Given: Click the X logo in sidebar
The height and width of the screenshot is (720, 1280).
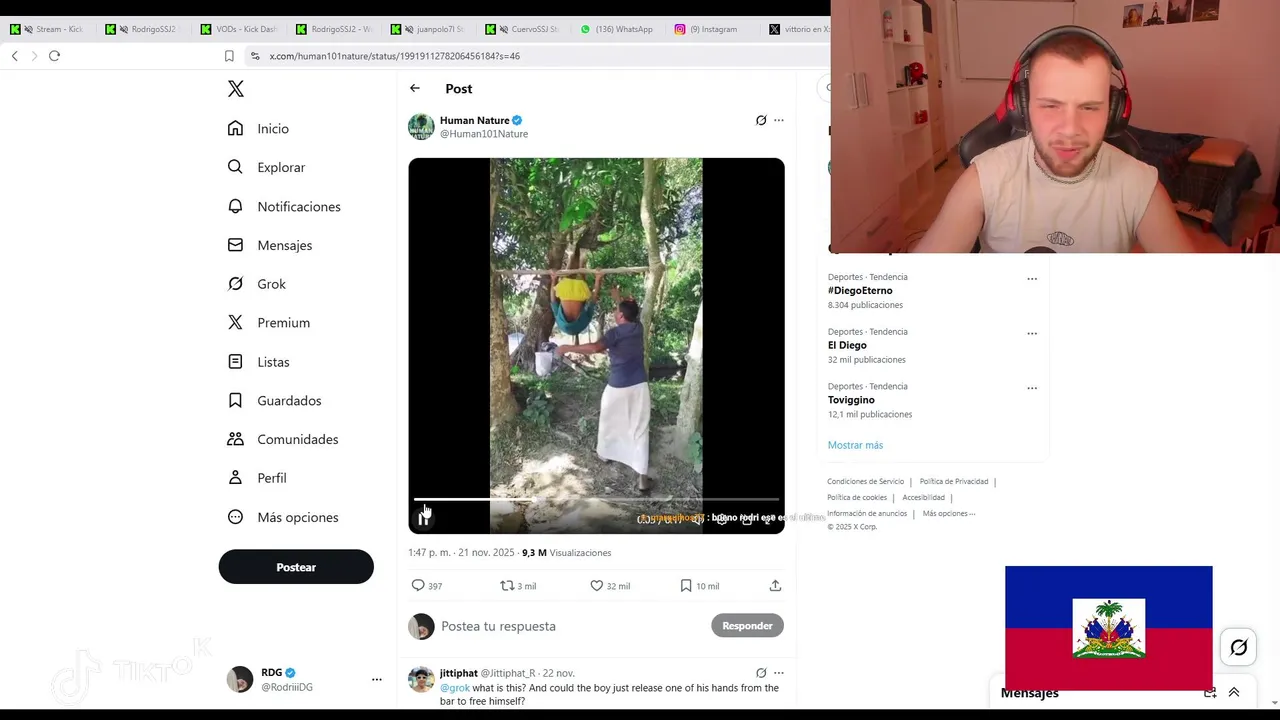Looking at the screenshot, I should pos(236,89).
